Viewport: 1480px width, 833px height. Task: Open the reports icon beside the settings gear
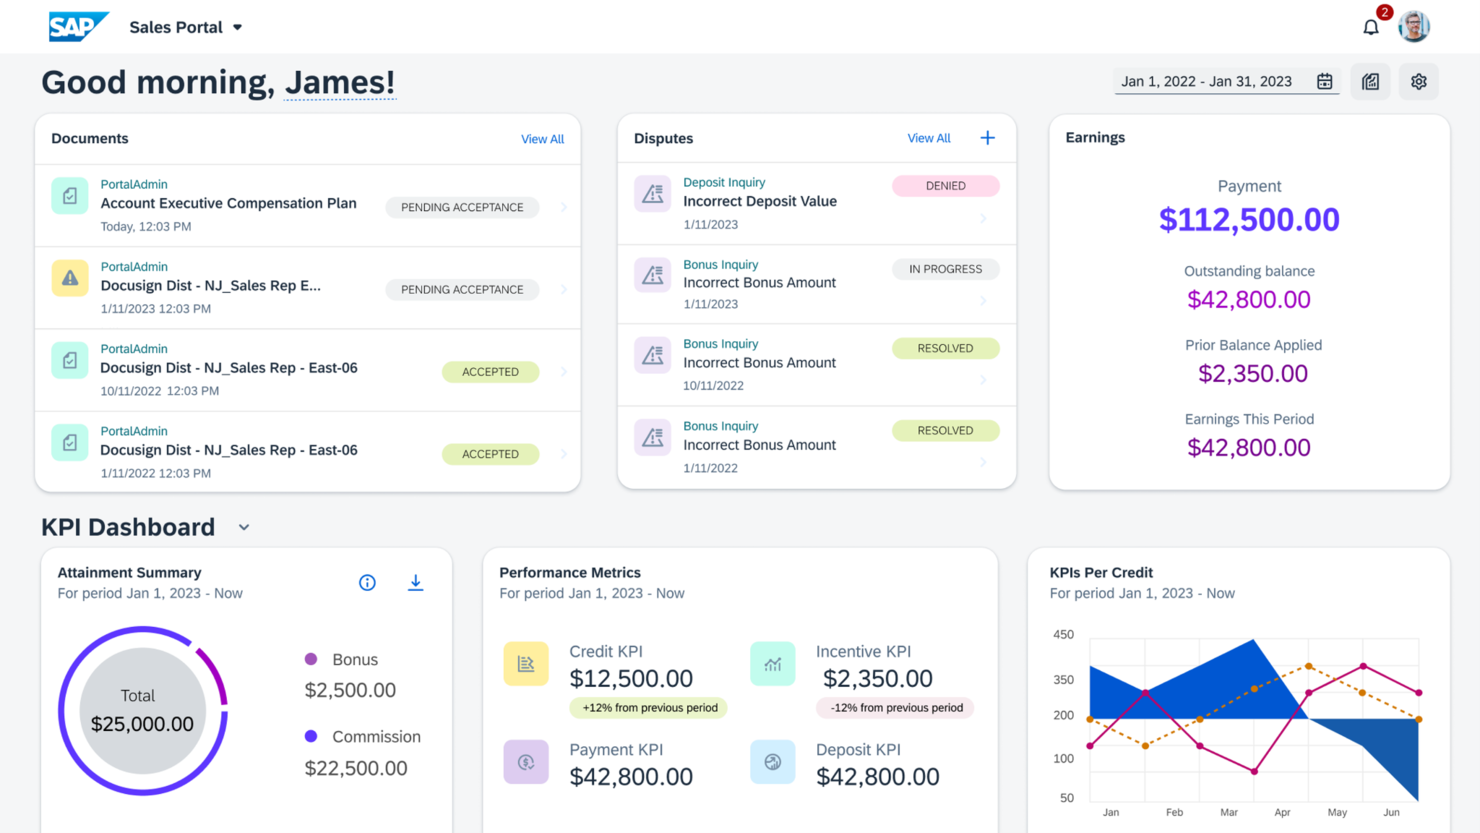point(1370,81)
